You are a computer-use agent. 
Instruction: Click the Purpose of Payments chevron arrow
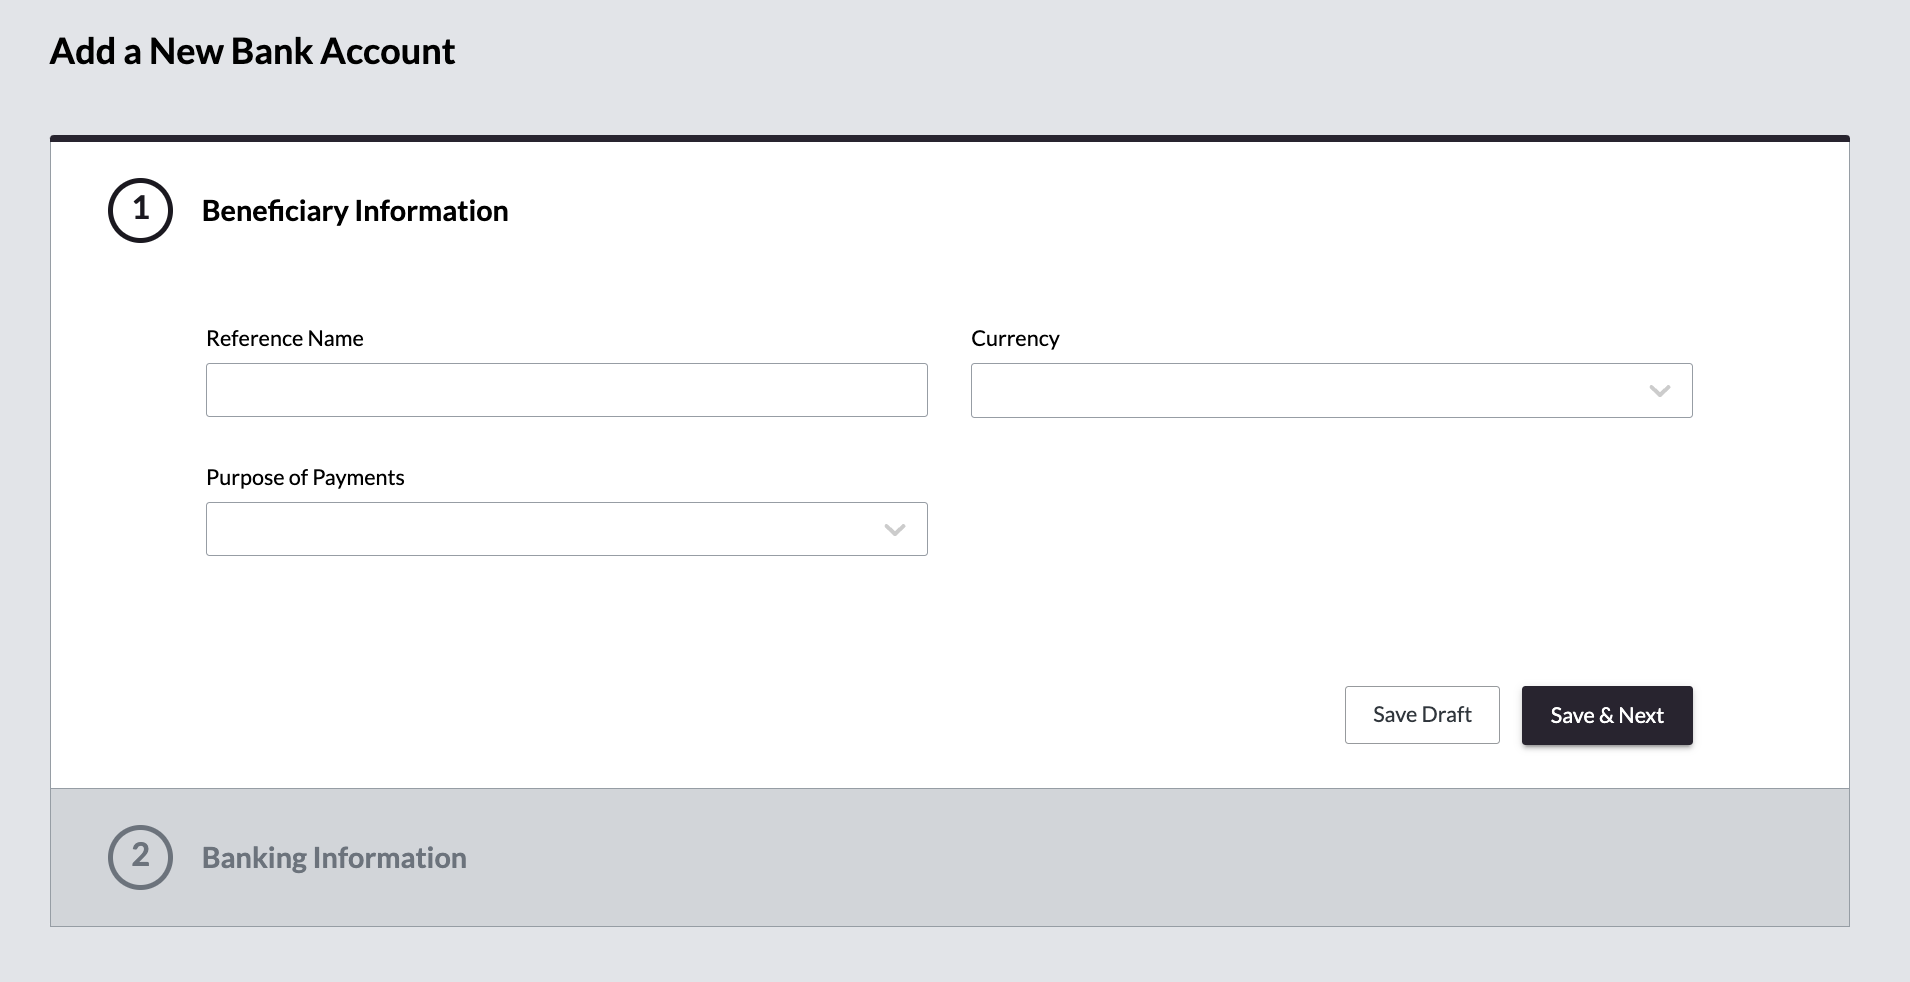pos(894,530)
